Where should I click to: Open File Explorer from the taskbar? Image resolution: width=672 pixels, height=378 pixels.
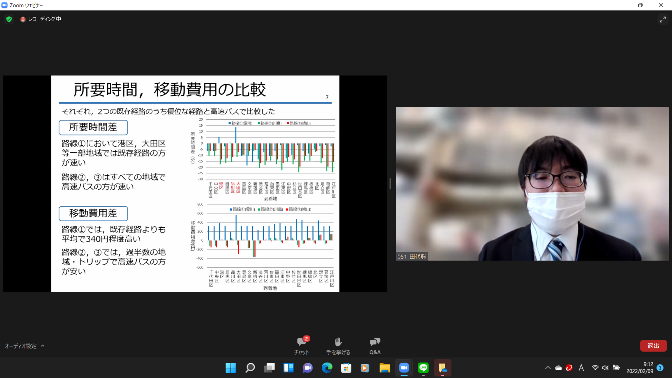pyautogui.click(x=384, y=368)
